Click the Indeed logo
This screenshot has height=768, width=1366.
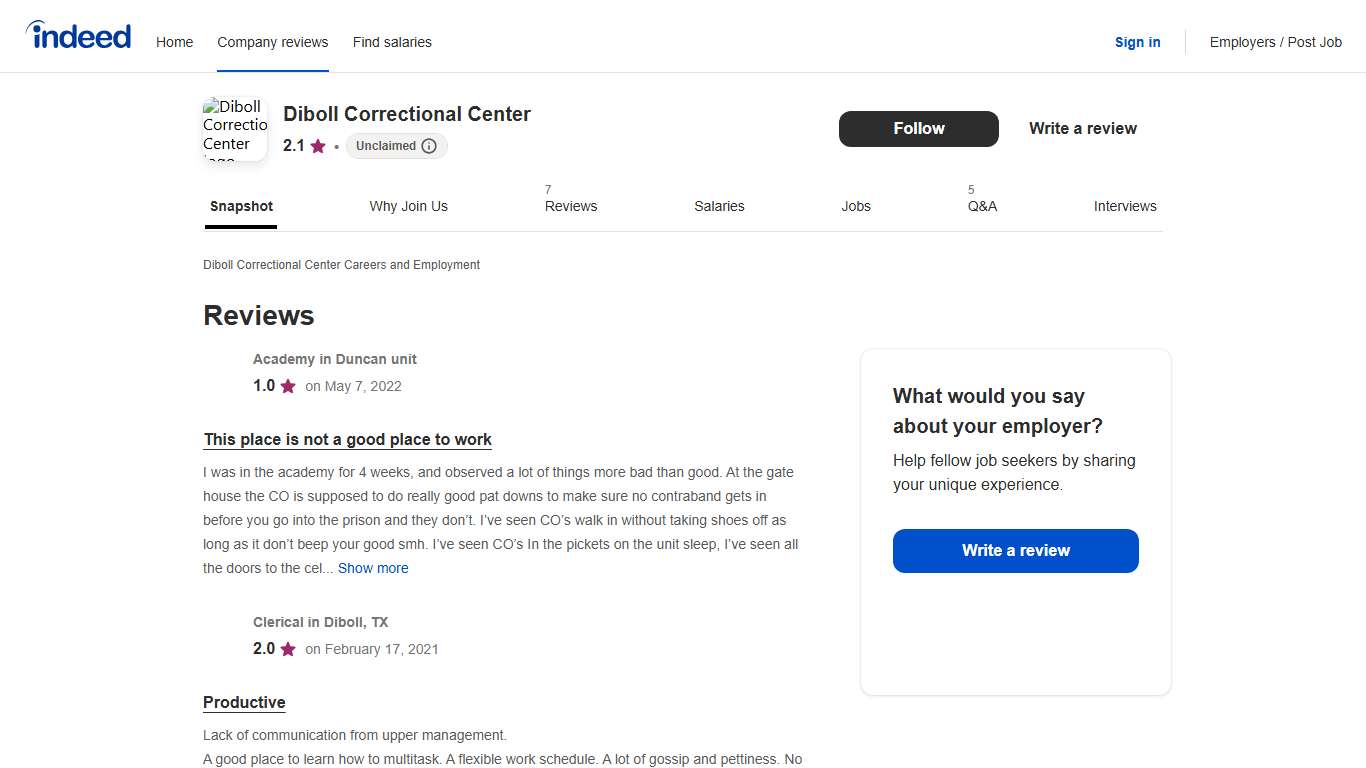(78, 36)
